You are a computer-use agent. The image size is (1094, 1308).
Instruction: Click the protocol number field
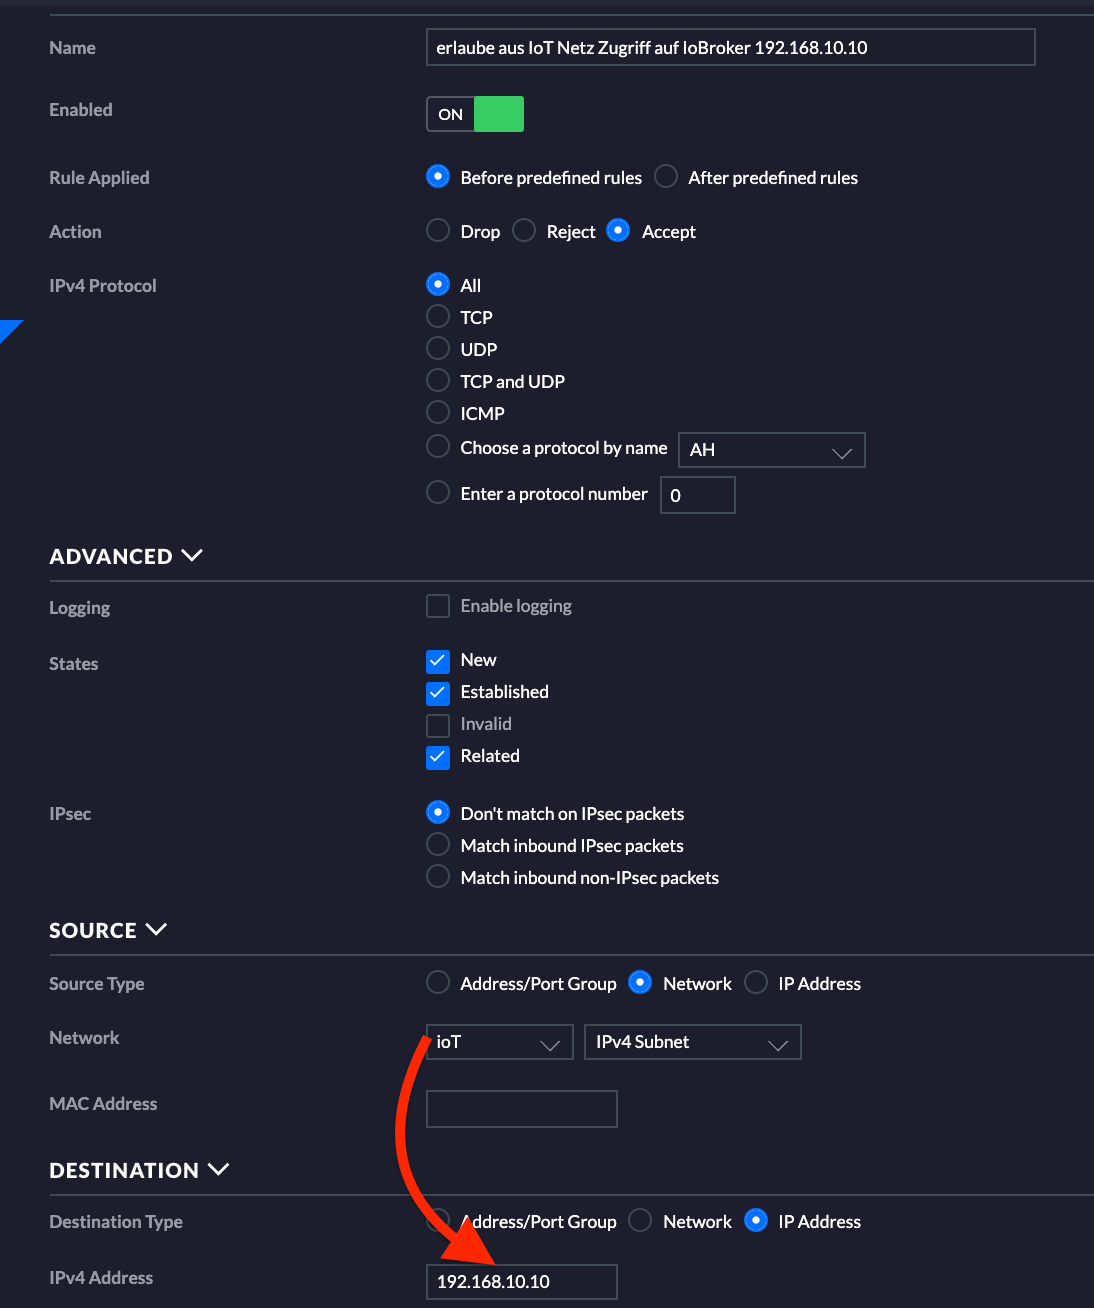tap(698, 495)
